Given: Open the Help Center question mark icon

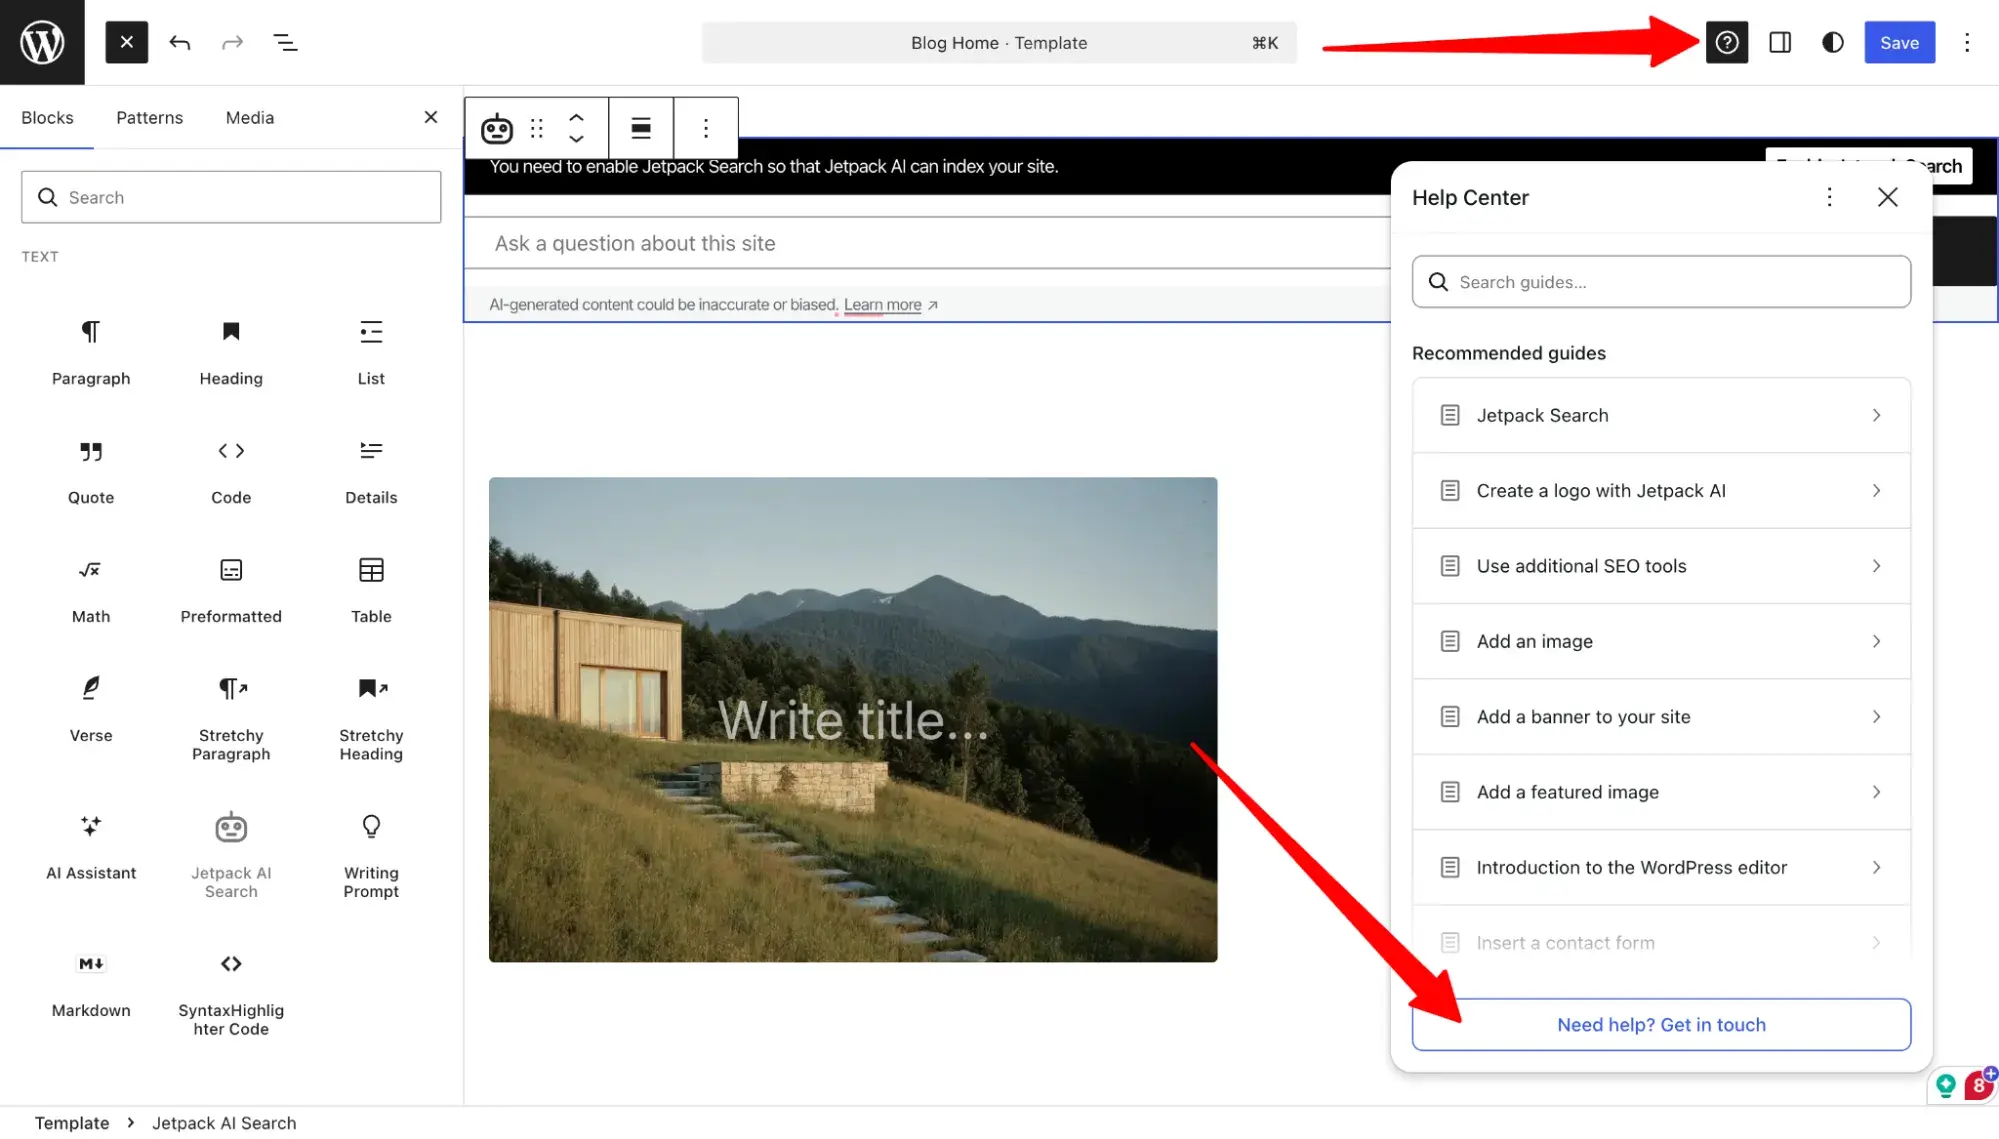Looking at the screenshot, I should coord(1727,42).
